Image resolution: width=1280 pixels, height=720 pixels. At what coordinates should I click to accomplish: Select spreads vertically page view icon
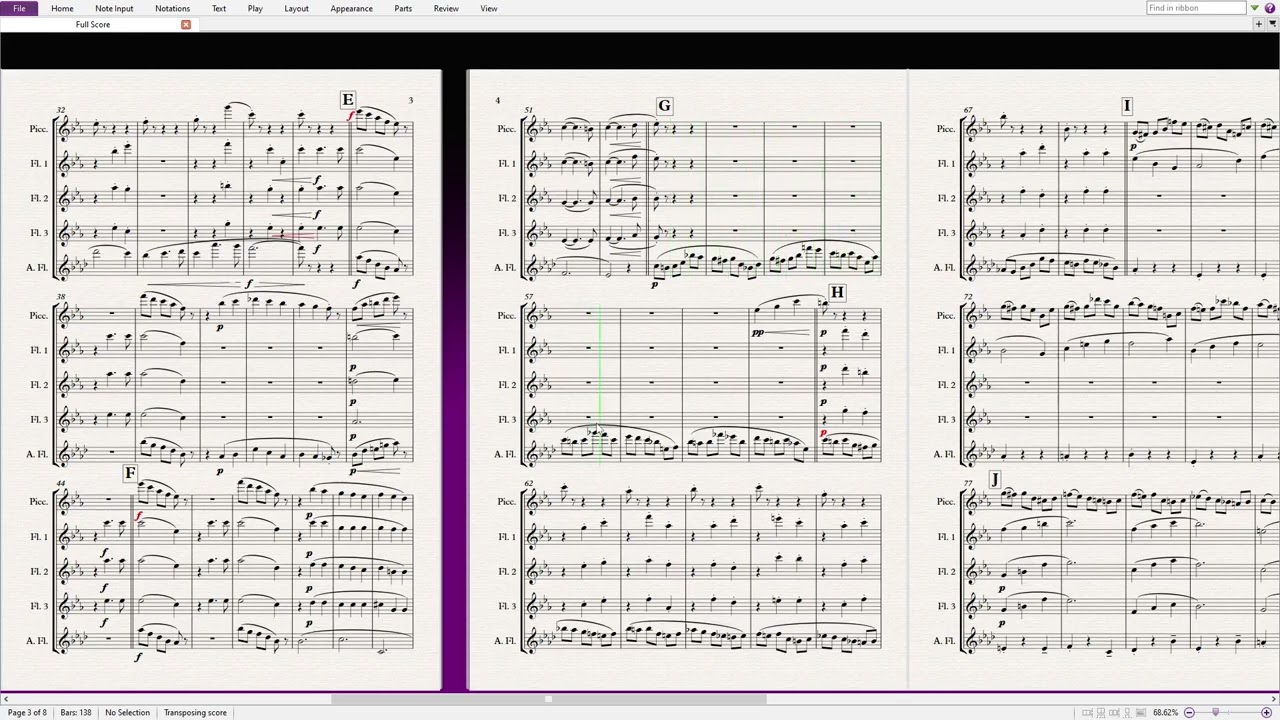[x=1101, y=712]
